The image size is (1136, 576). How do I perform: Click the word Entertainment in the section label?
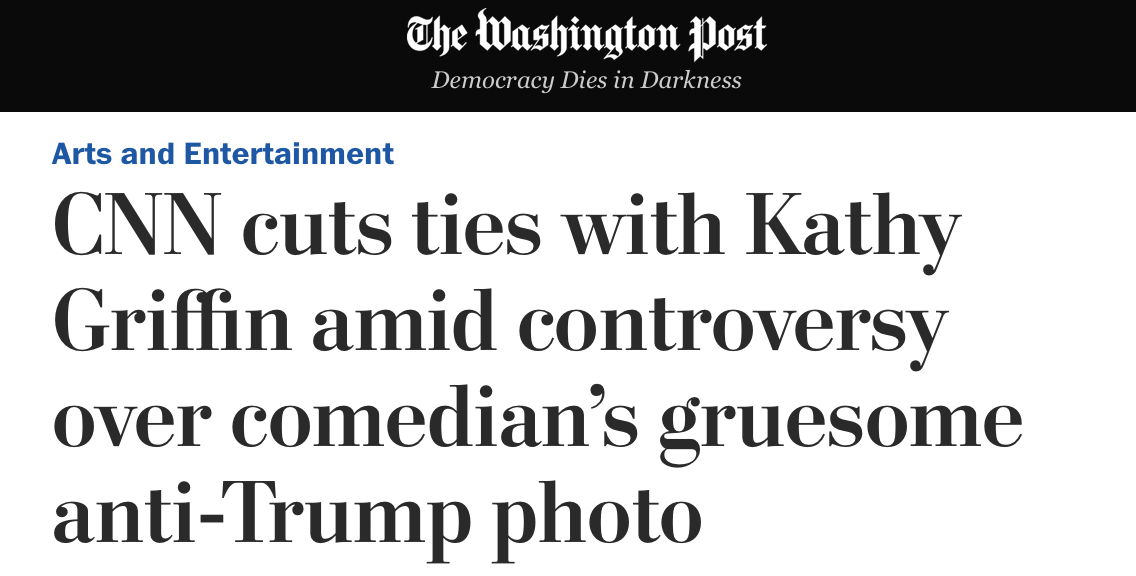click(x=289, y=154)
